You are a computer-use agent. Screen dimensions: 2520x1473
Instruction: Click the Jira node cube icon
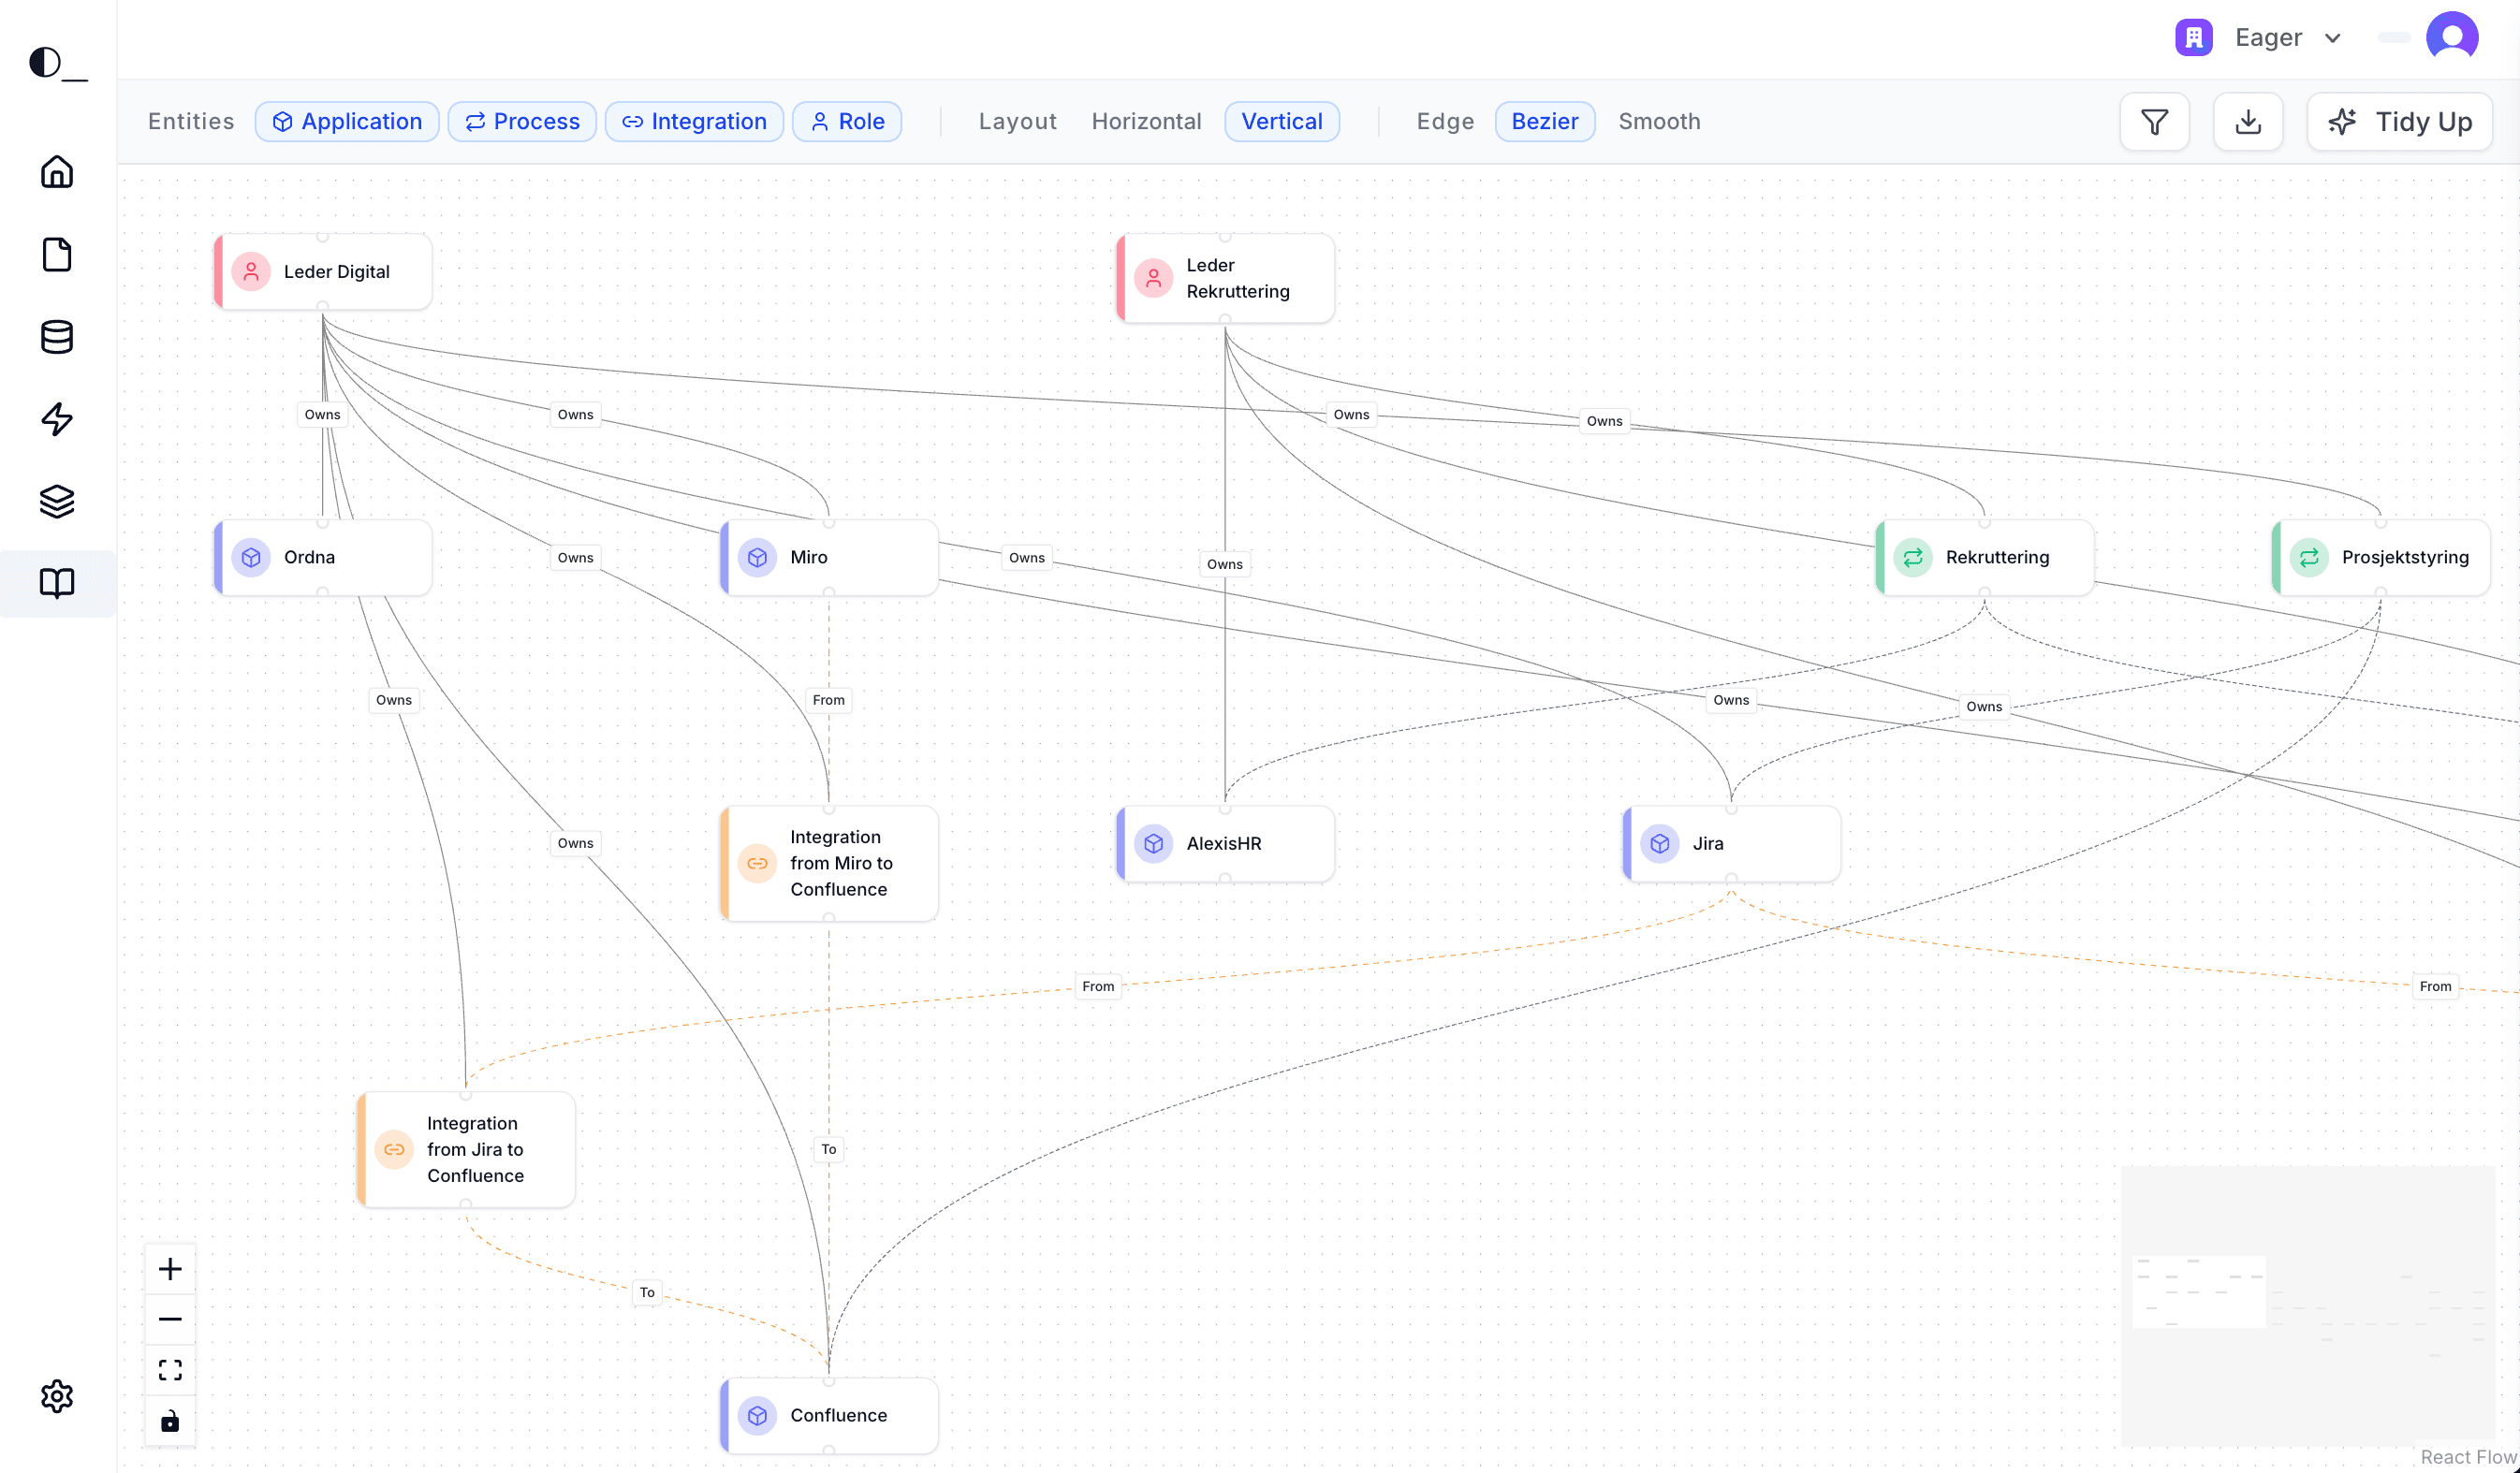point(1660,844)
